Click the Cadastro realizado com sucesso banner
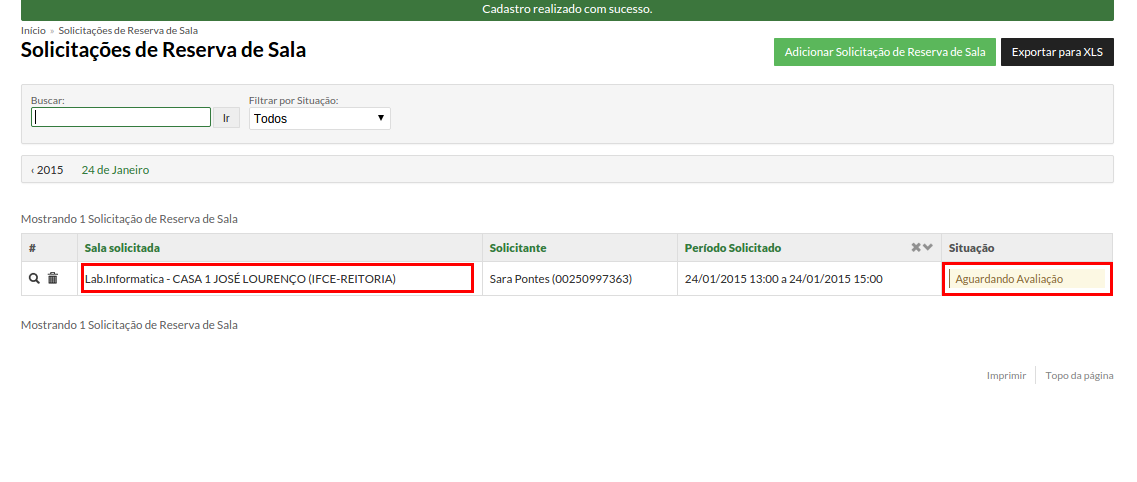 click(x=567, y=9)
